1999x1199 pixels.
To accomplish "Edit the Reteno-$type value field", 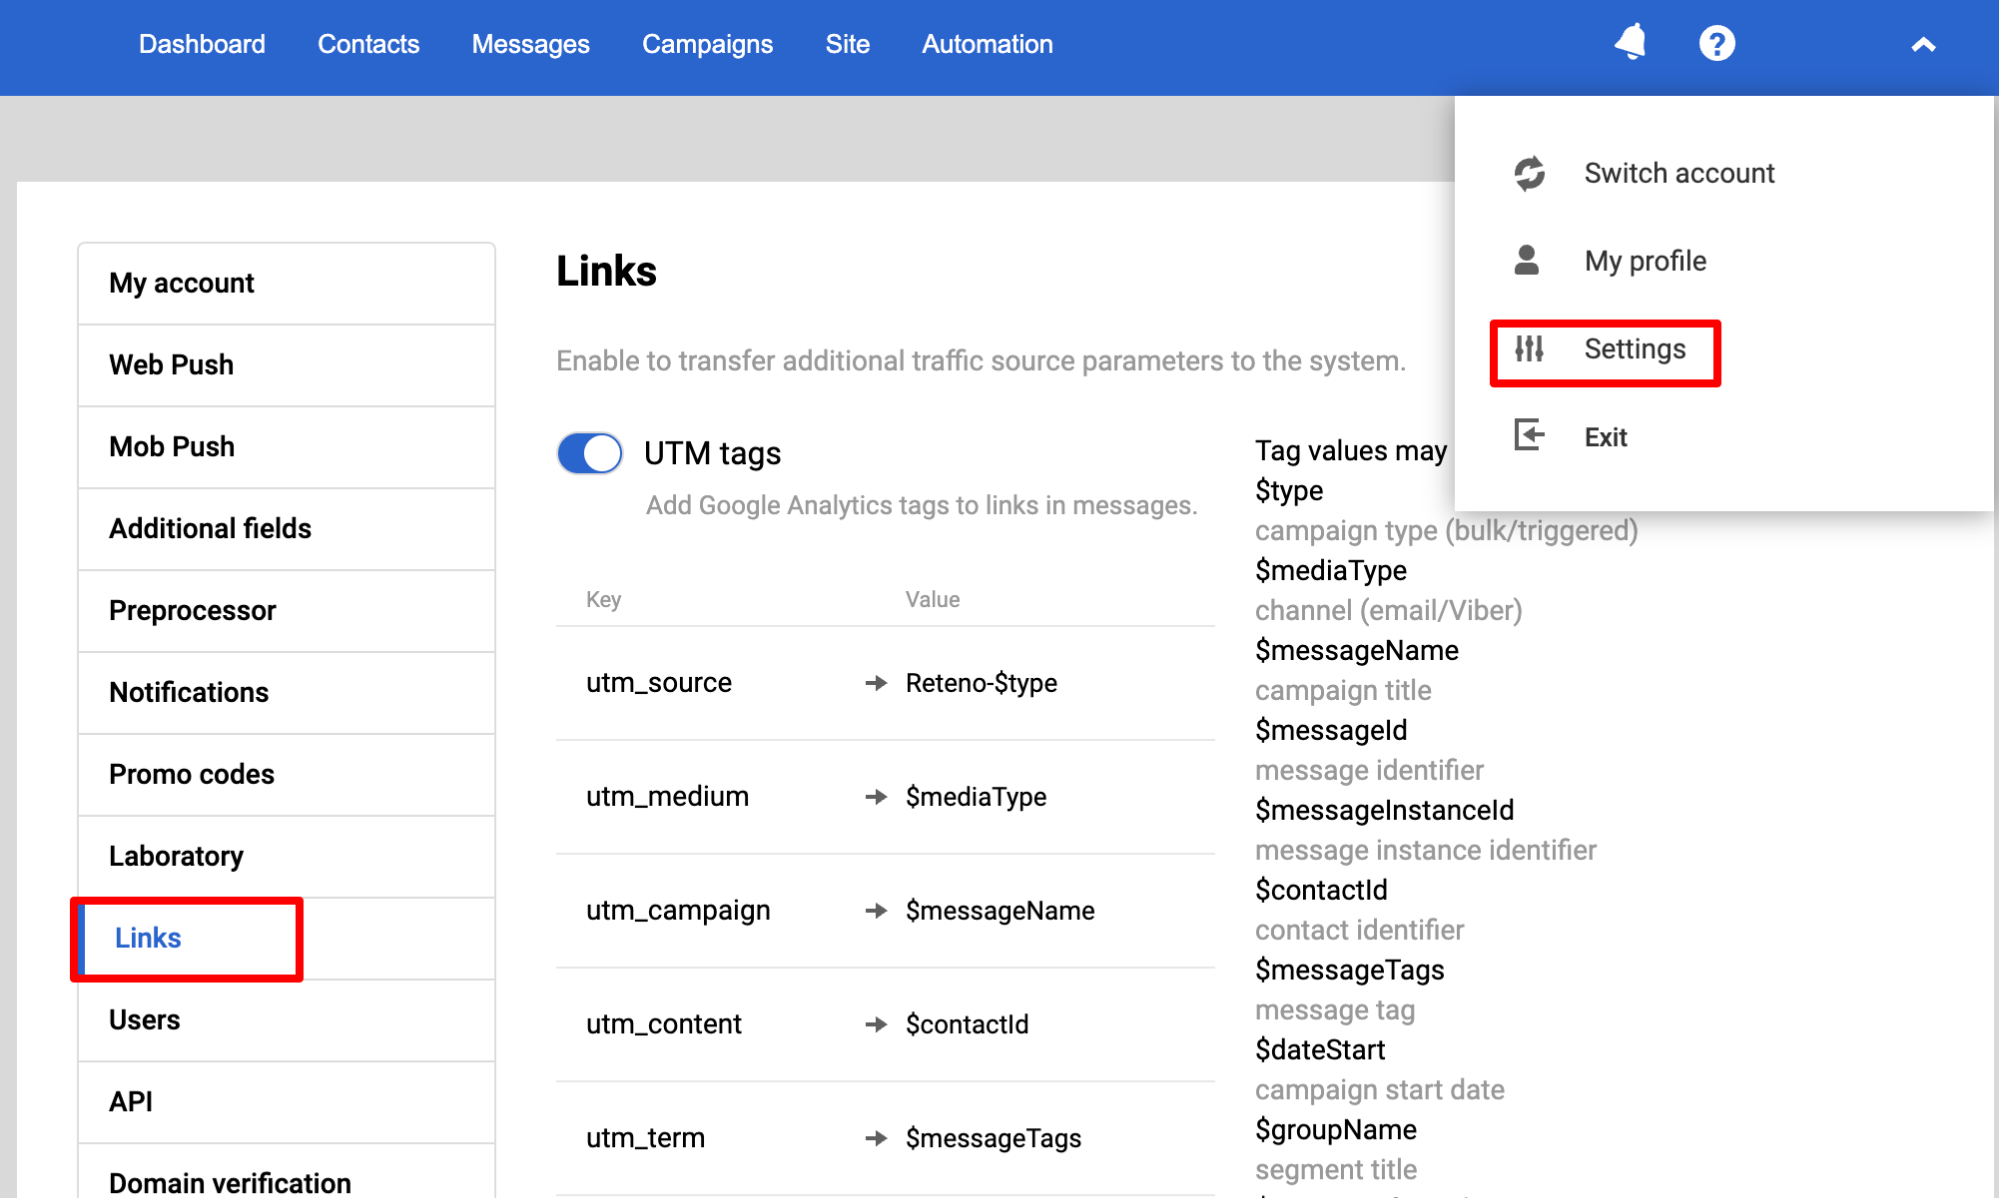I will point(980,683).
